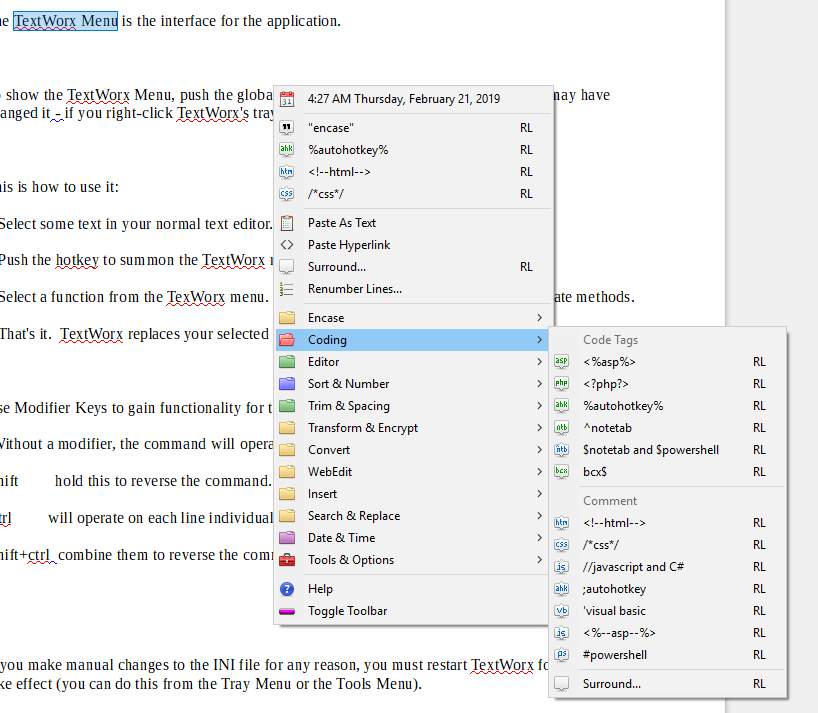818x713 pixels.
Task: Click the numbered list icon for Renumber Lines
Action: [x=287, y=289]
